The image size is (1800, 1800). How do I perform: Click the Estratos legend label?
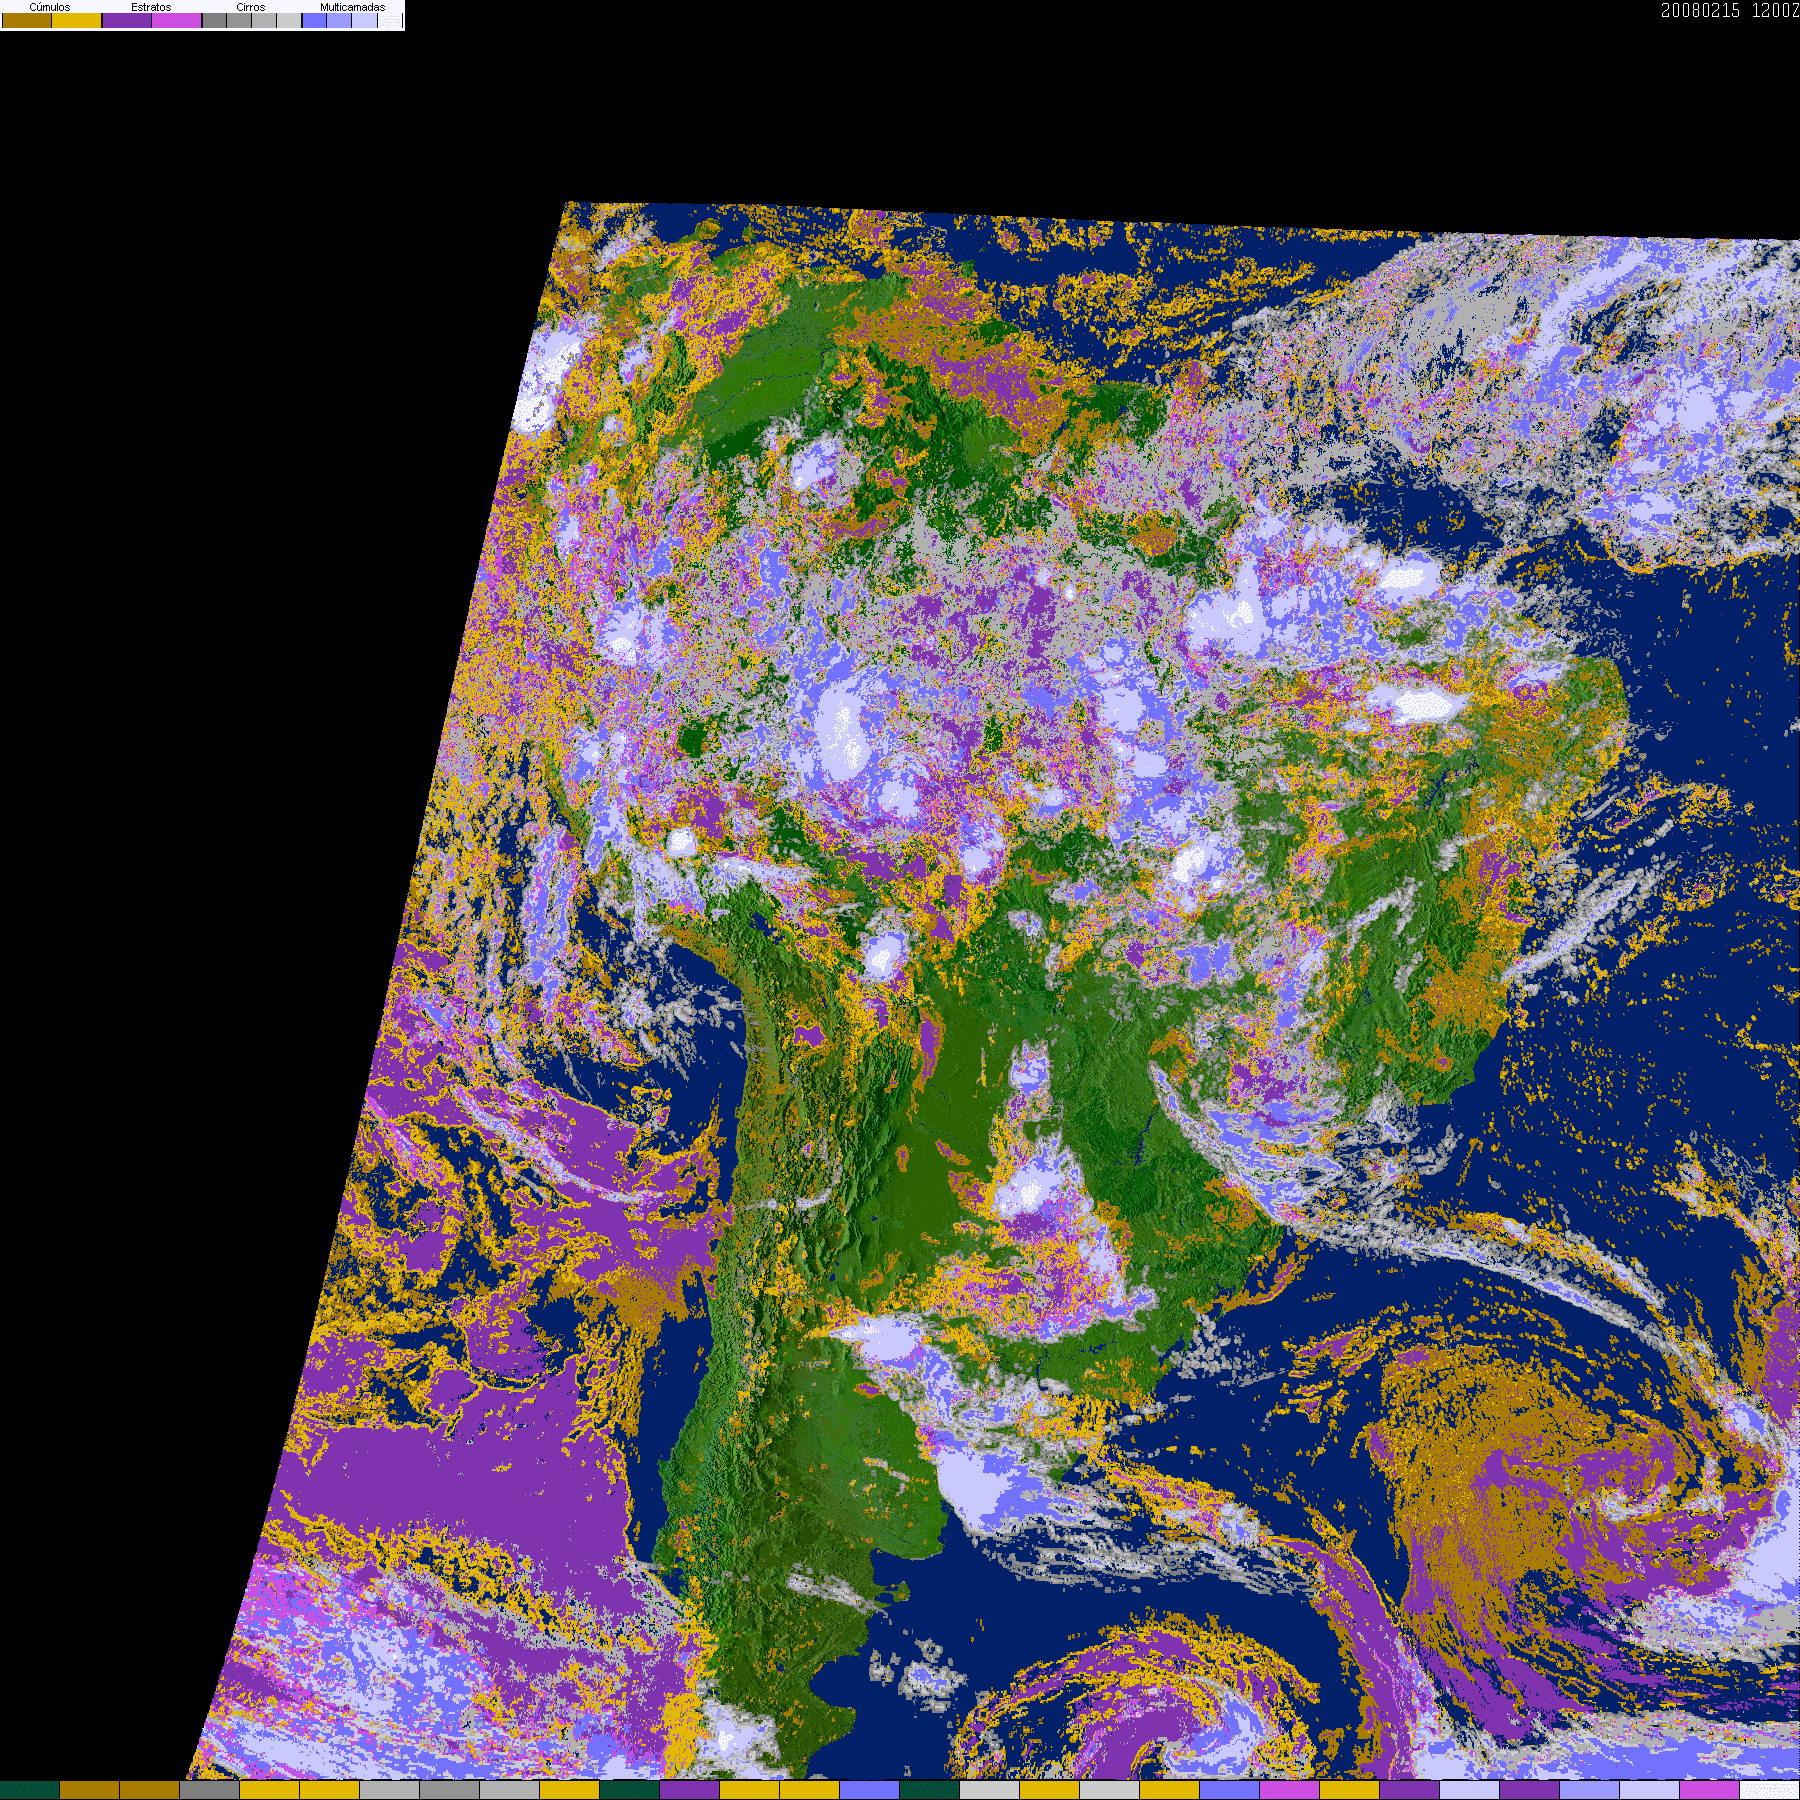[151, 7]
